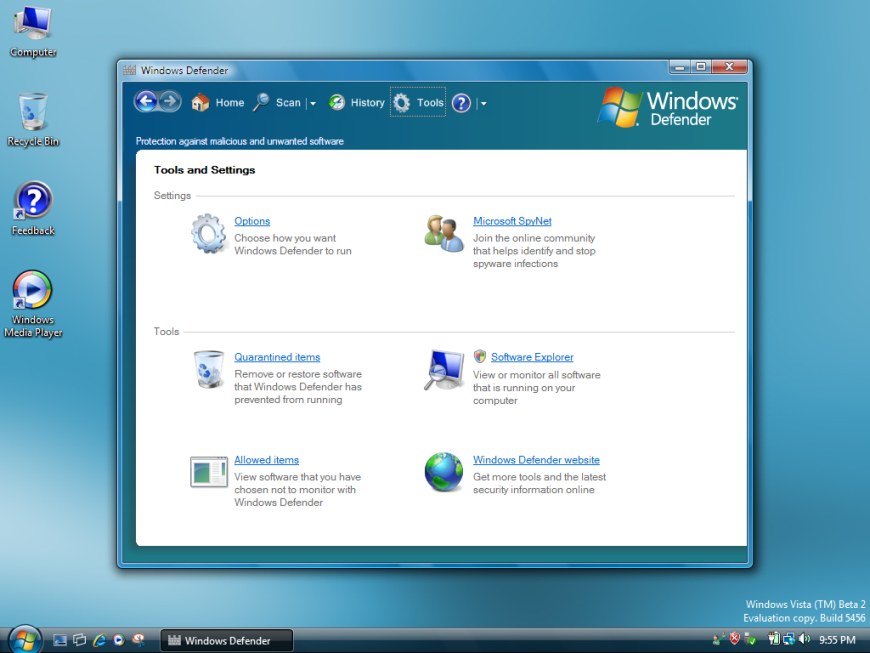This screenshot has height=653, width=870.
Task: Open History in the toolbar
Action: tap(357, 103)
